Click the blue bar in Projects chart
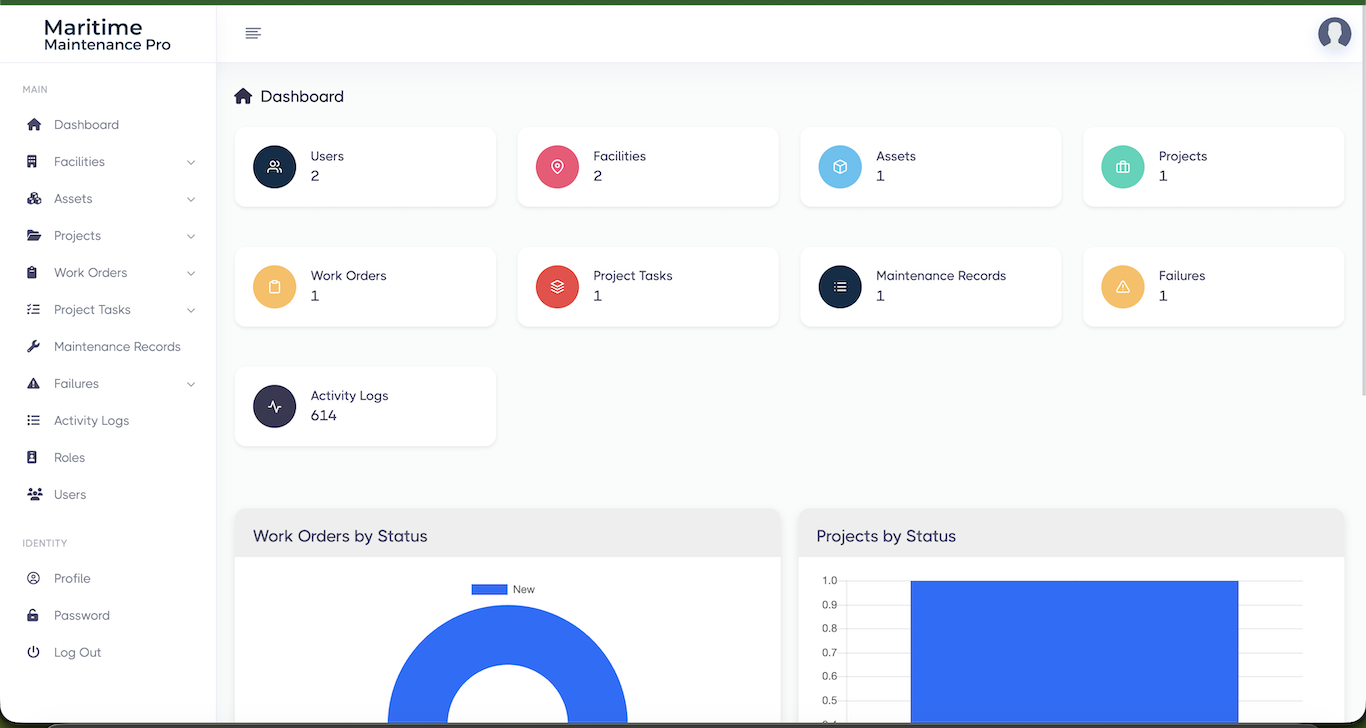This screenshot has width=1366, height=728. pyautogui.click(x=1074, y=650)
